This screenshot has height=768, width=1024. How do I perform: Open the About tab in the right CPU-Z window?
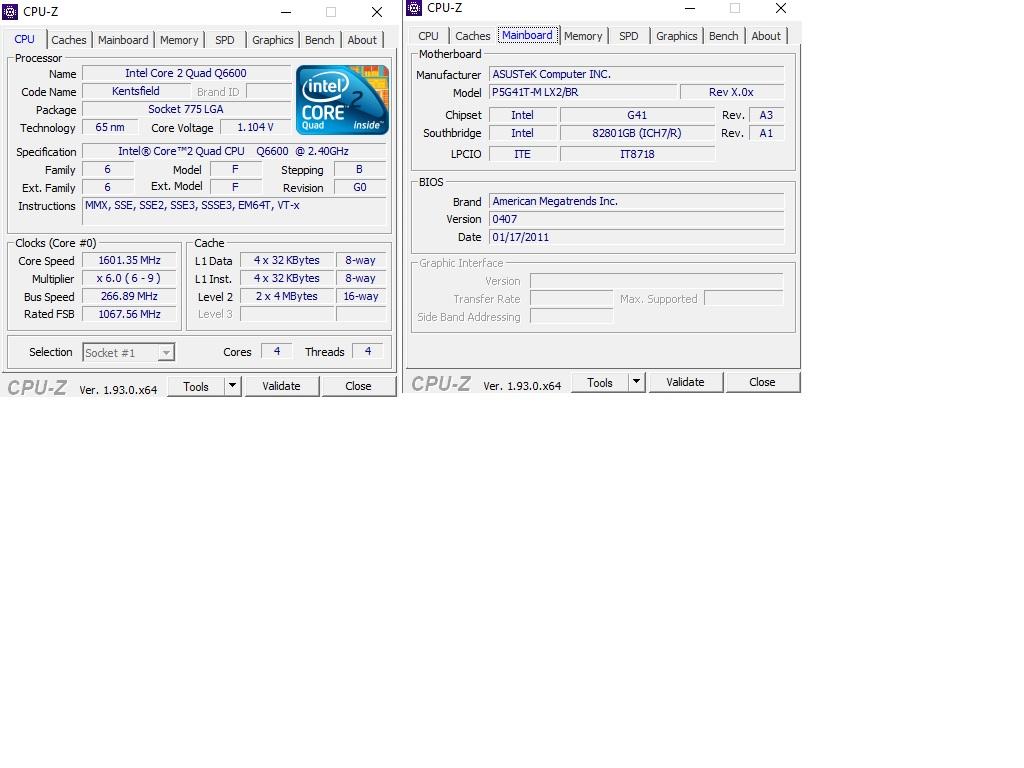point(766,36)
